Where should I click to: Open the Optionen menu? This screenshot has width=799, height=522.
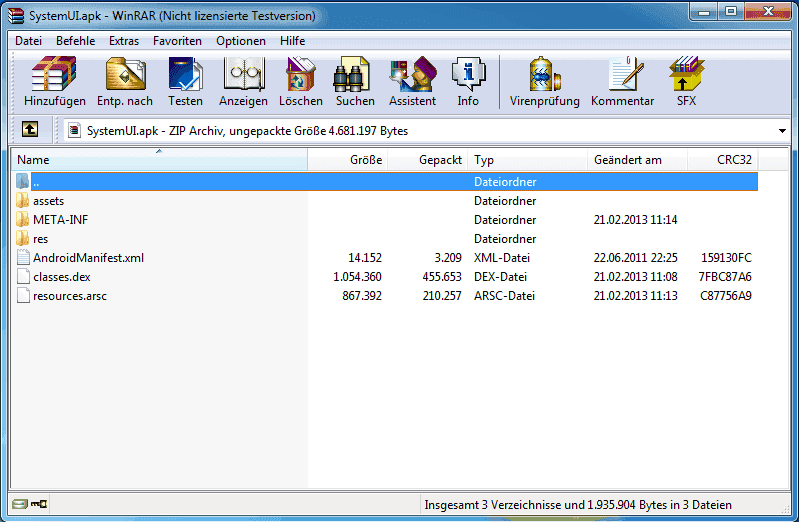pos(241,41)
